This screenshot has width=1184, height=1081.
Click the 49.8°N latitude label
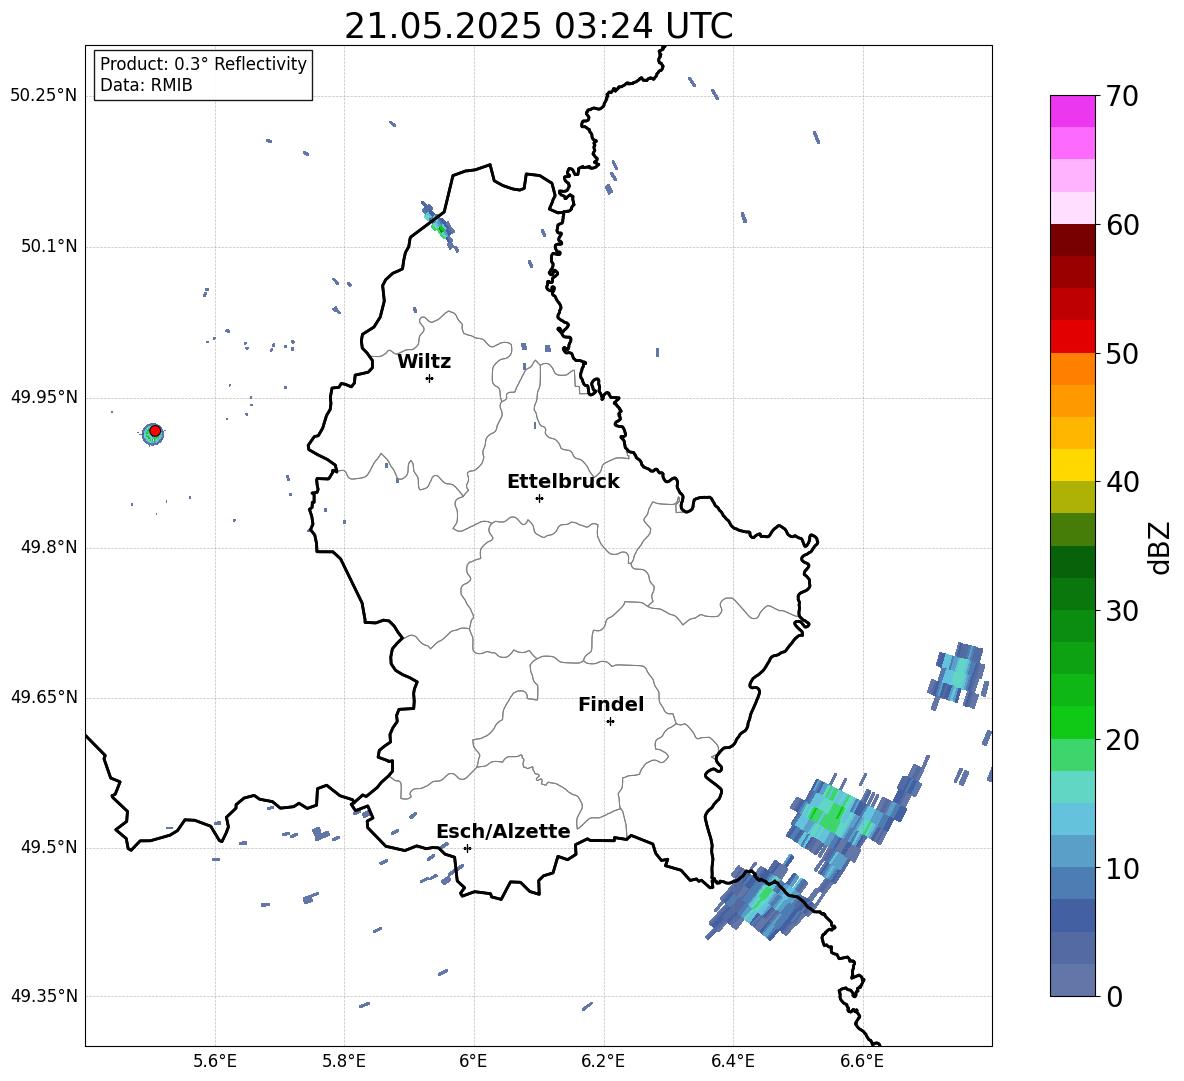point(49,547)
